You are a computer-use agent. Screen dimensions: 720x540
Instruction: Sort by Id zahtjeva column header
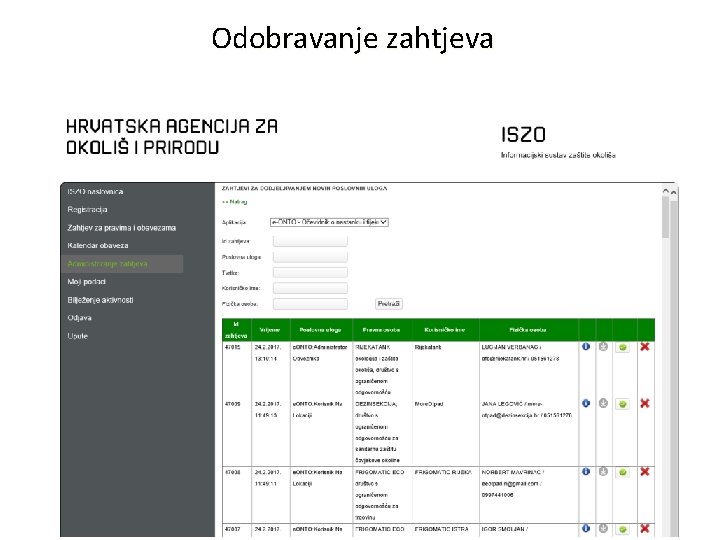(236, 330)
